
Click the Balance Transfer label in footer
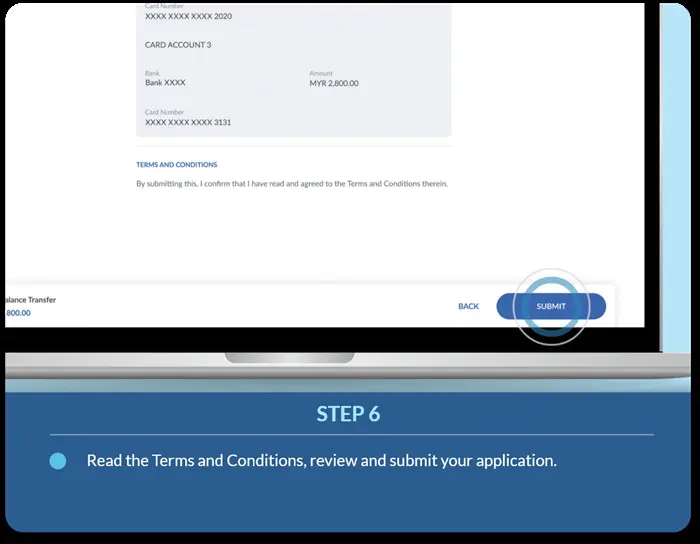30,299
